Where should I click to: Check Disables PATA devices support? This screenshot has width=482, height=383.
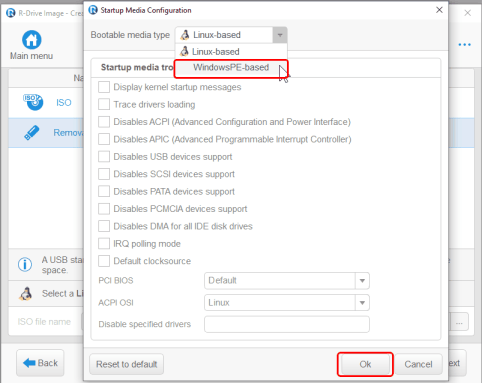[104, 191]
